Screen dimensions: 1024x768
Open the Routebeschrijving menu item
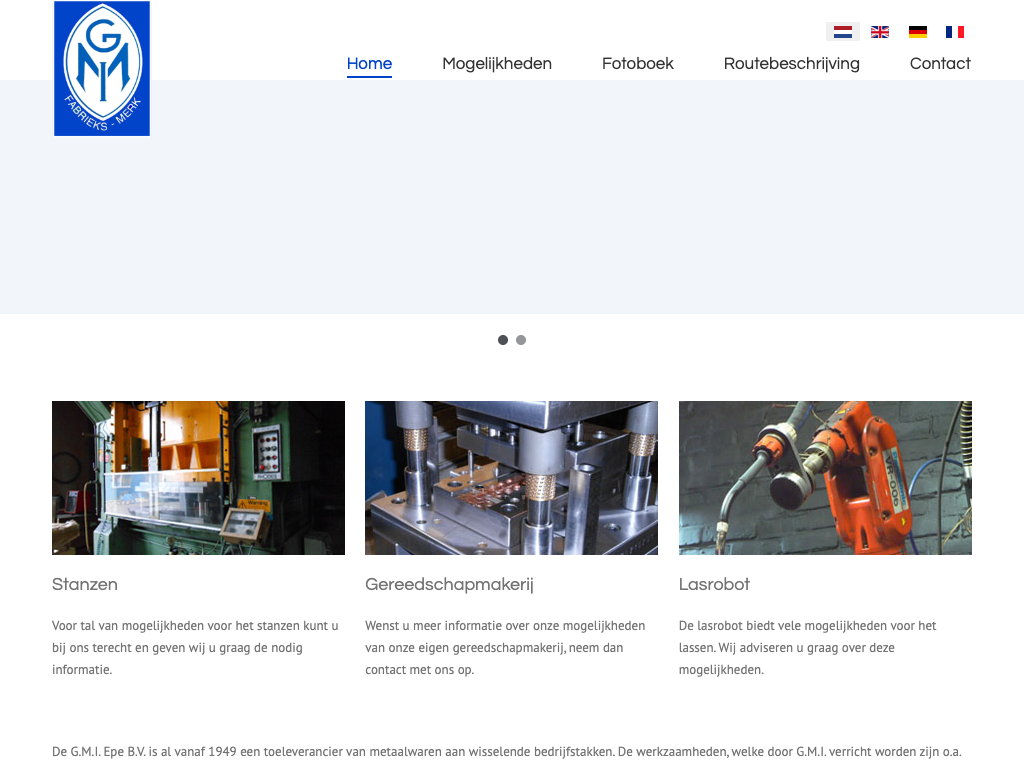(x=792, y=63)
